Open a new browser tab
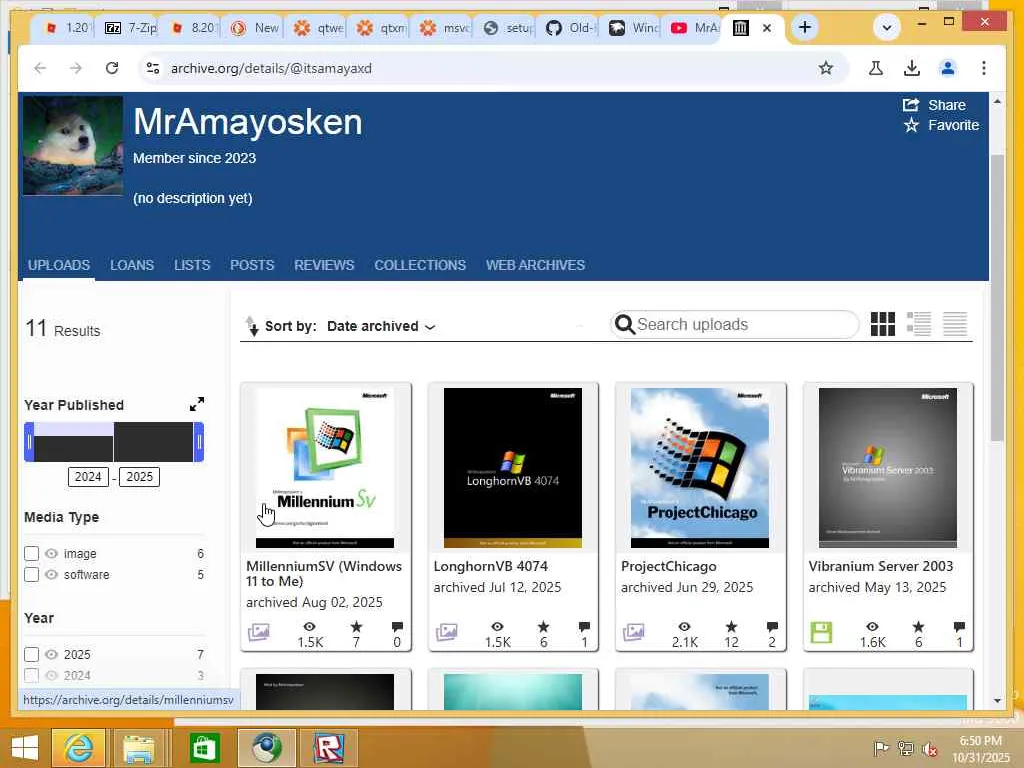Screen dimensions: 1024x768 pos(805,27)
